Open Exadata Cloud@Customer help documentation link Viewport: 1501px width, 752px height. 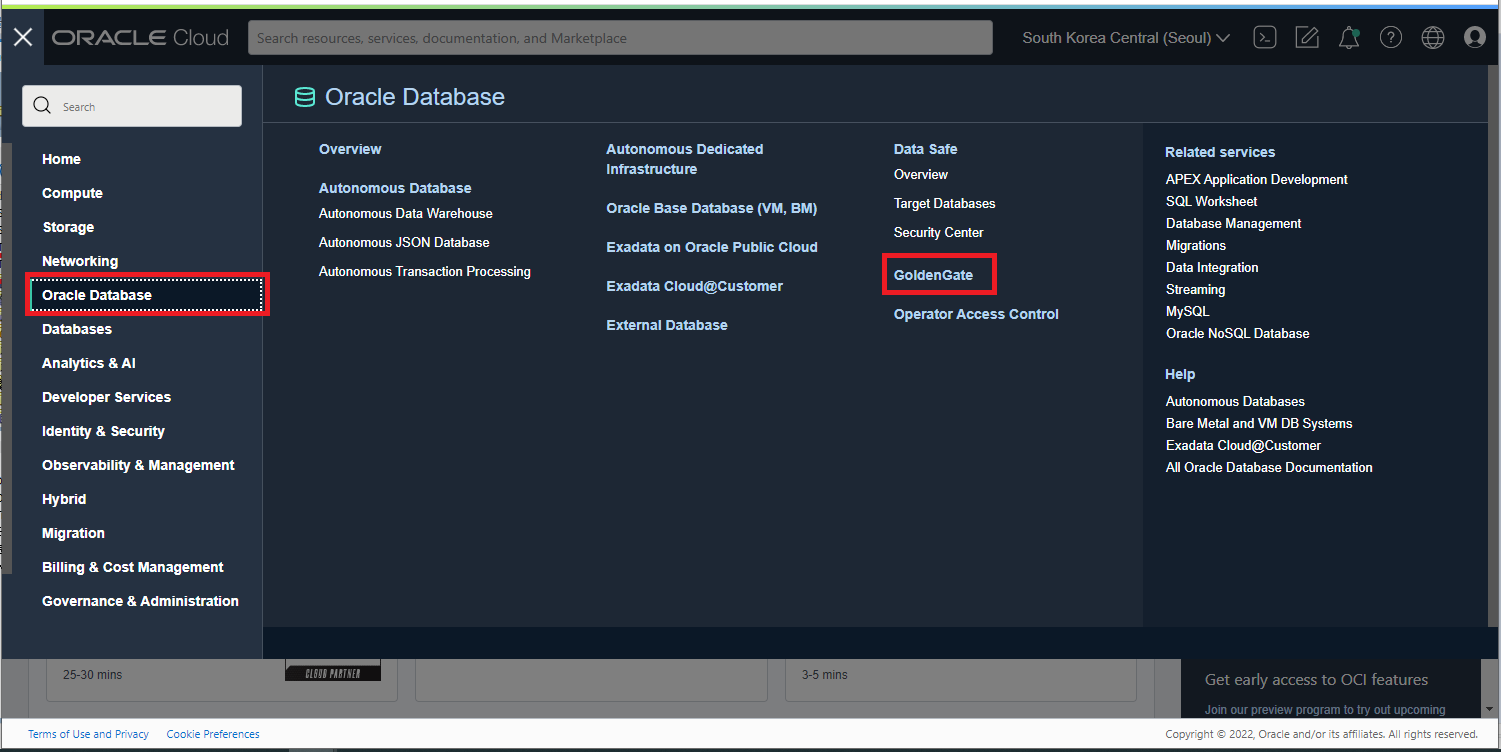click(x=1244, y=445)
